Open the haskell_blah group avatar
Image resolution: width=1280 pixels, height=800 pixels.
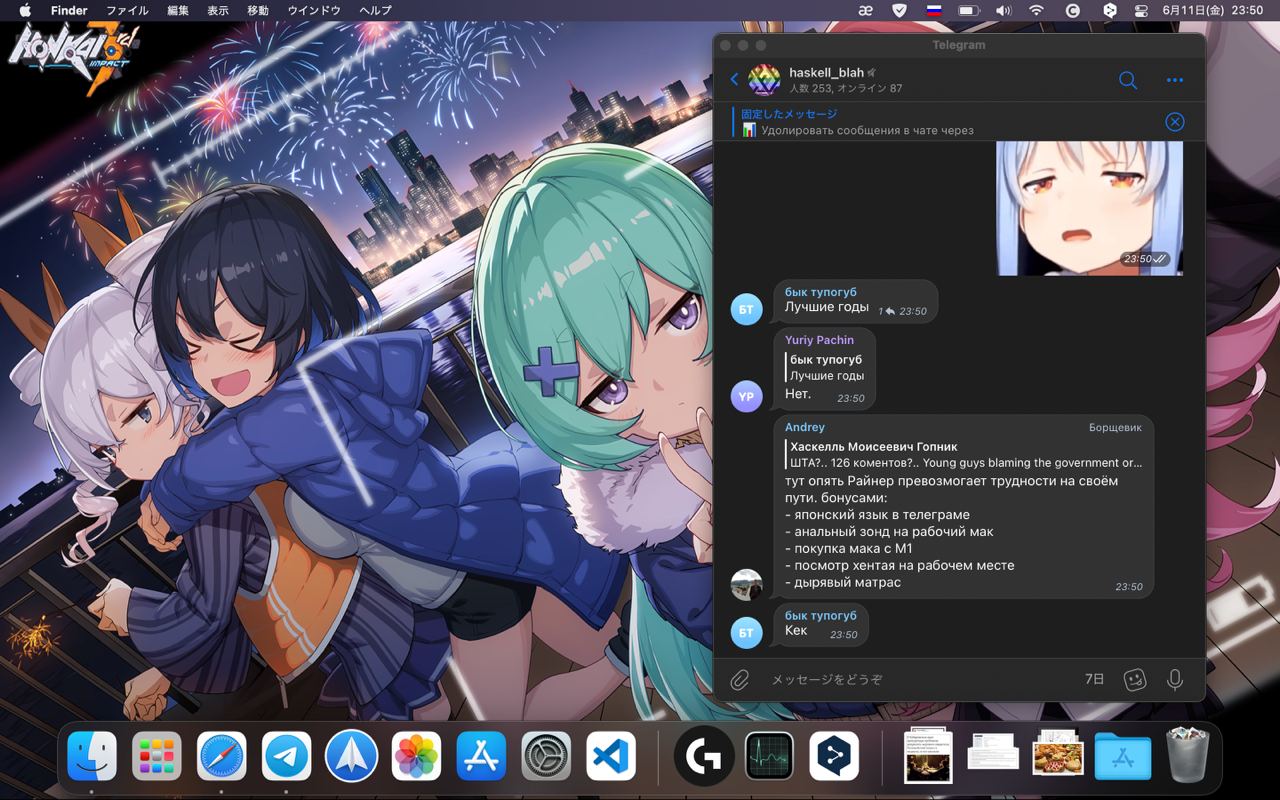point(764,80)
